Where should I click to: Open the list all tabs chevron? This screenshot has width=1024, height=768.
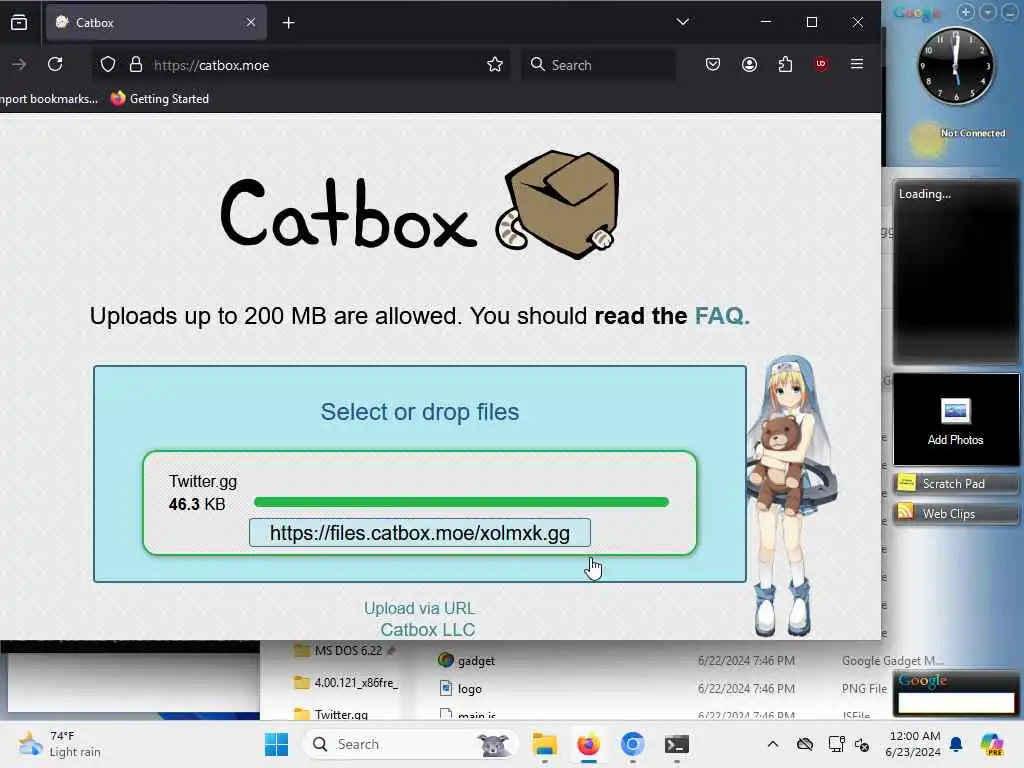pos(683,22)
